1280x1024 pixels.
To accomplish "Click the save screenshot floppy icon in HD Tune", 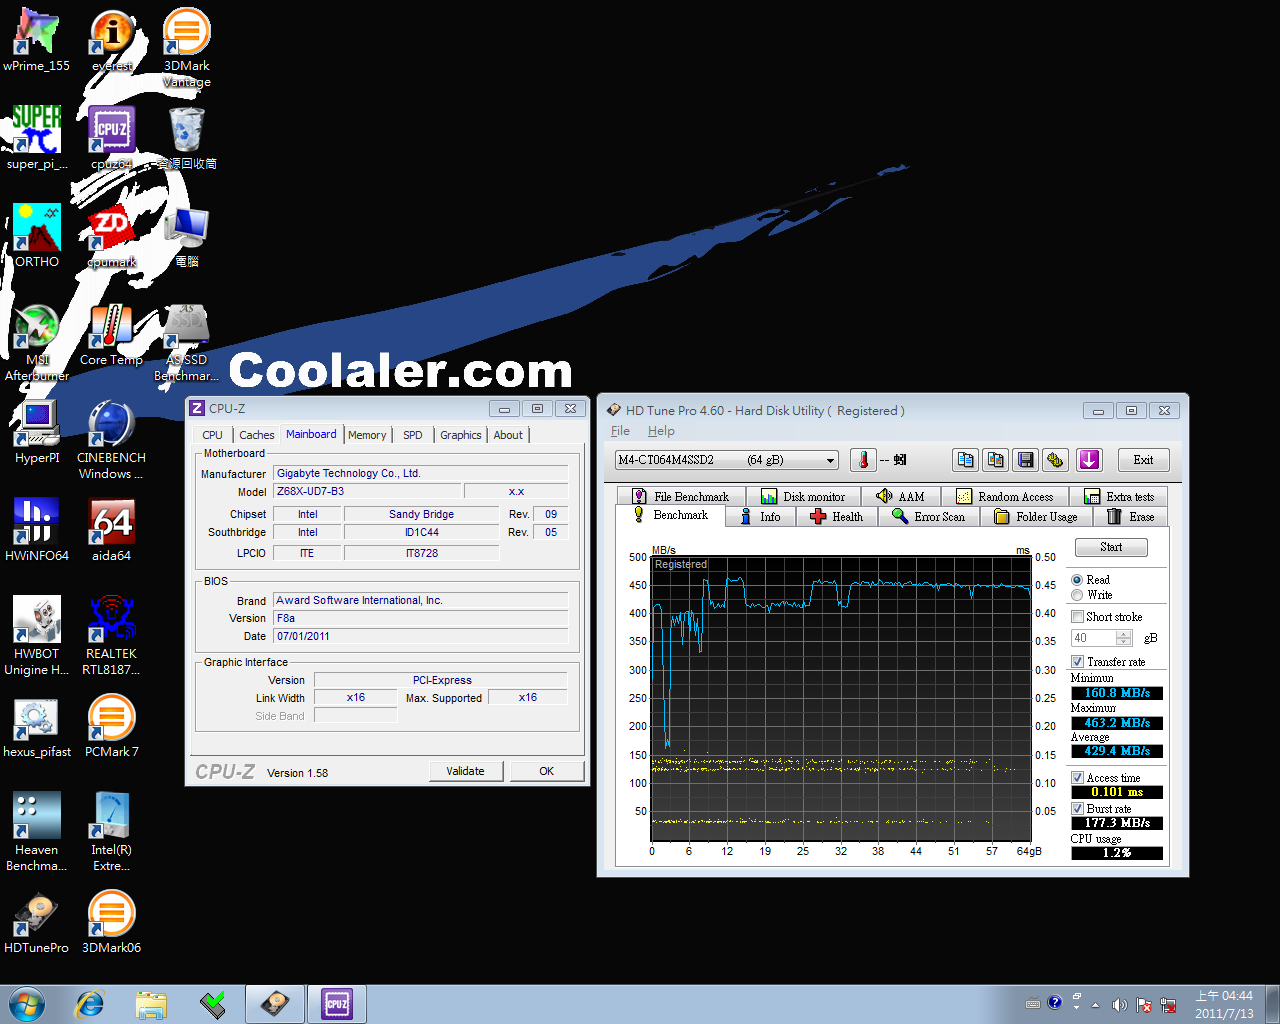I will click(1025, 460).
